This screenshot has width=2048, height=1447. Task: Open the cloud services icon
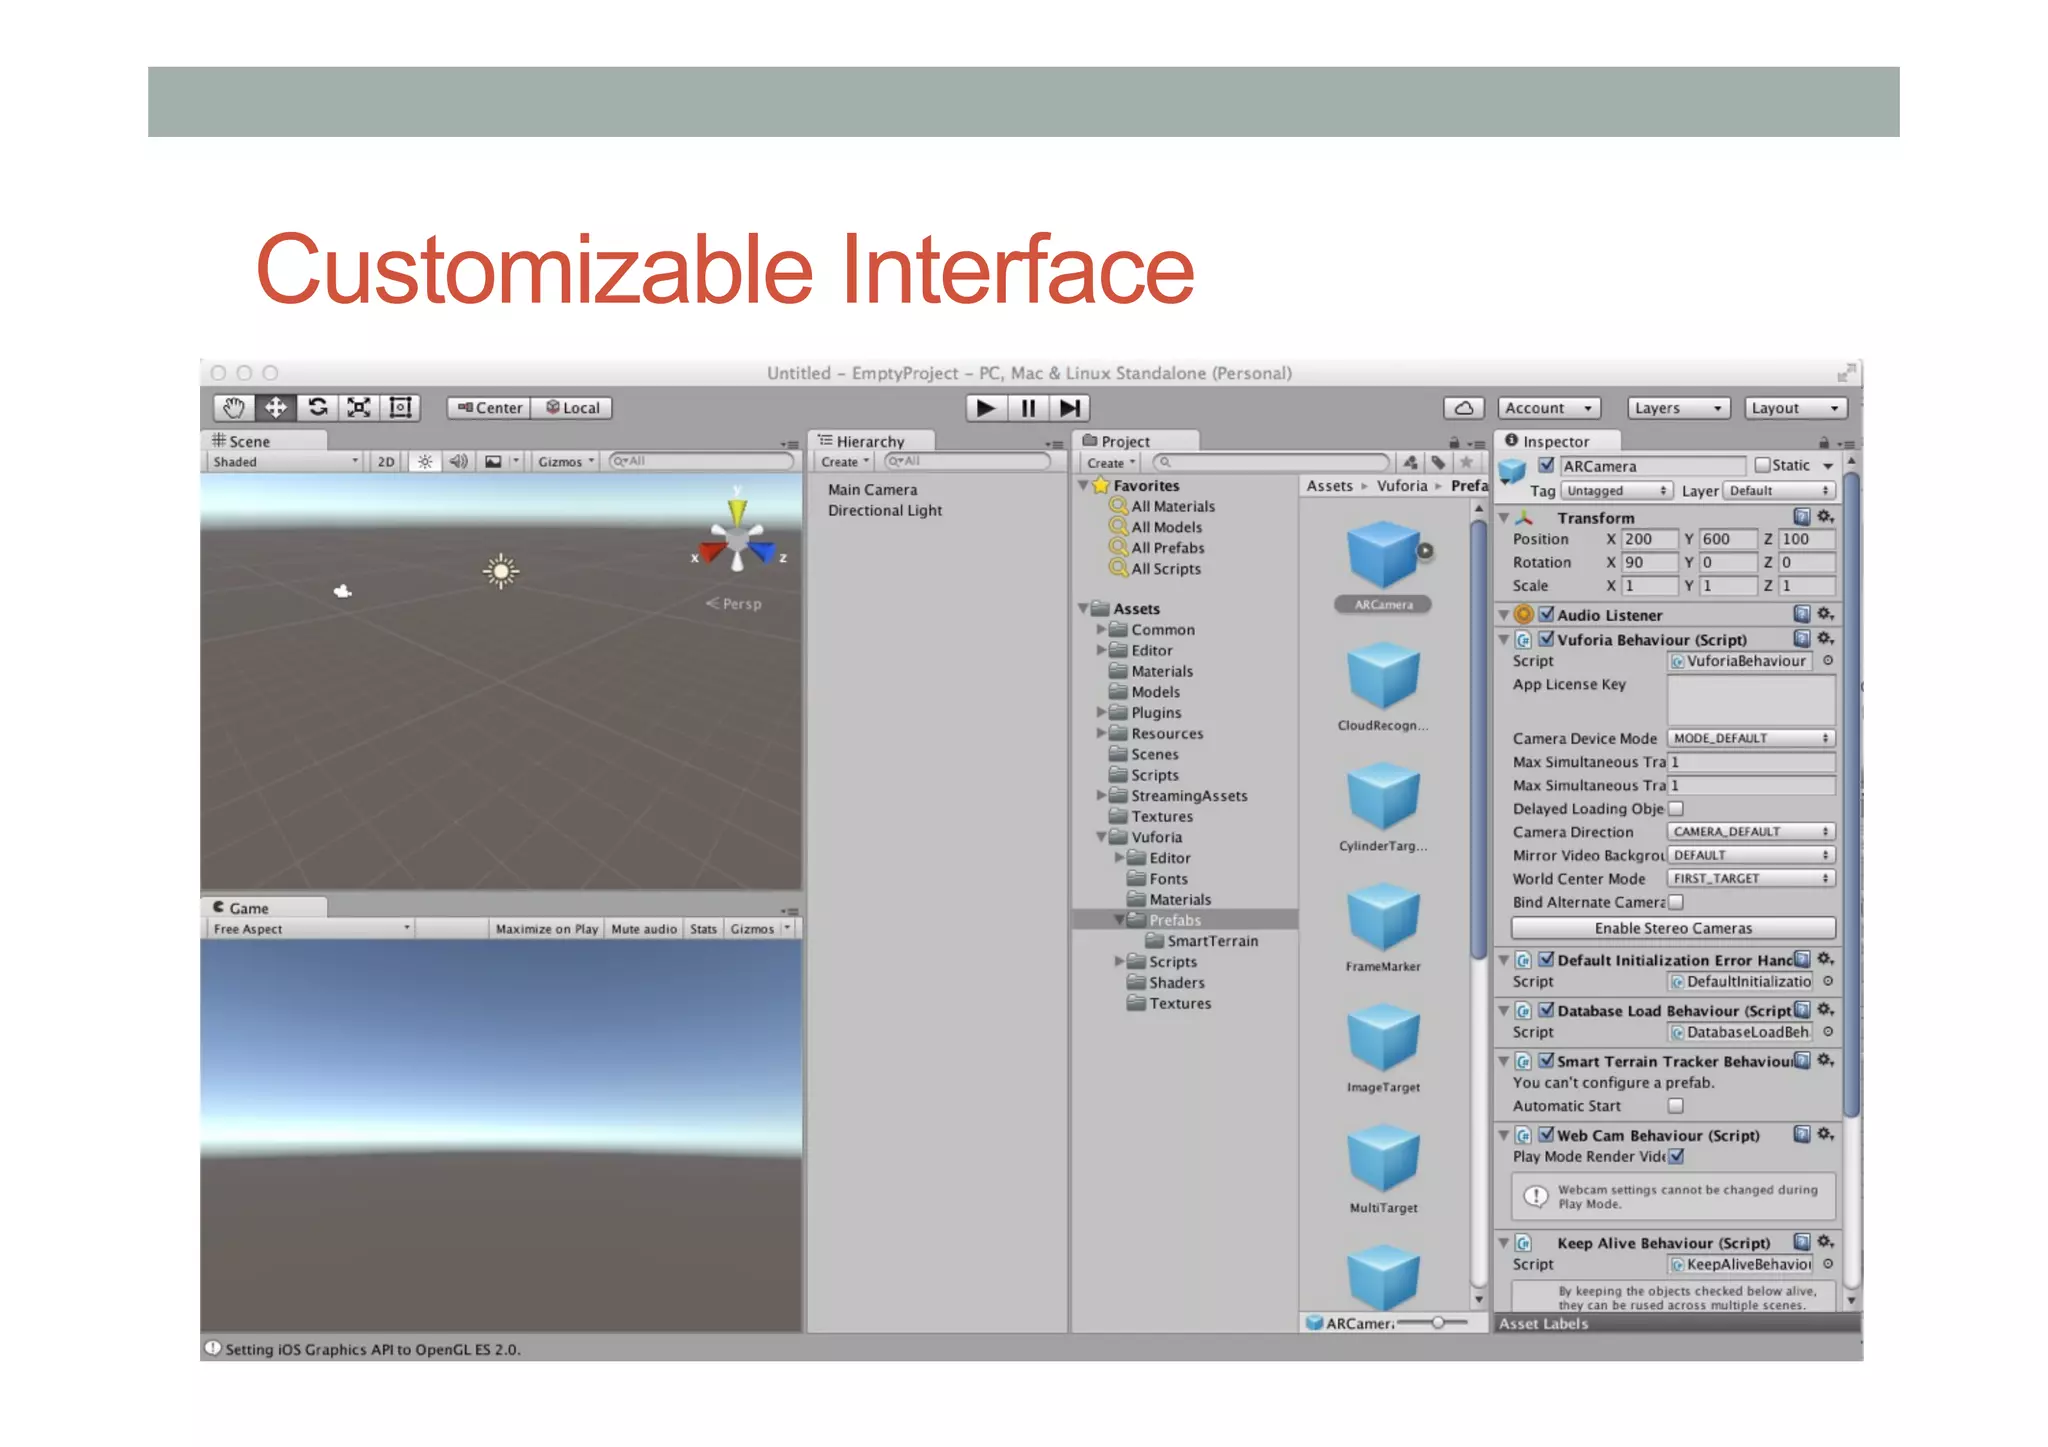pos(1464,408)
